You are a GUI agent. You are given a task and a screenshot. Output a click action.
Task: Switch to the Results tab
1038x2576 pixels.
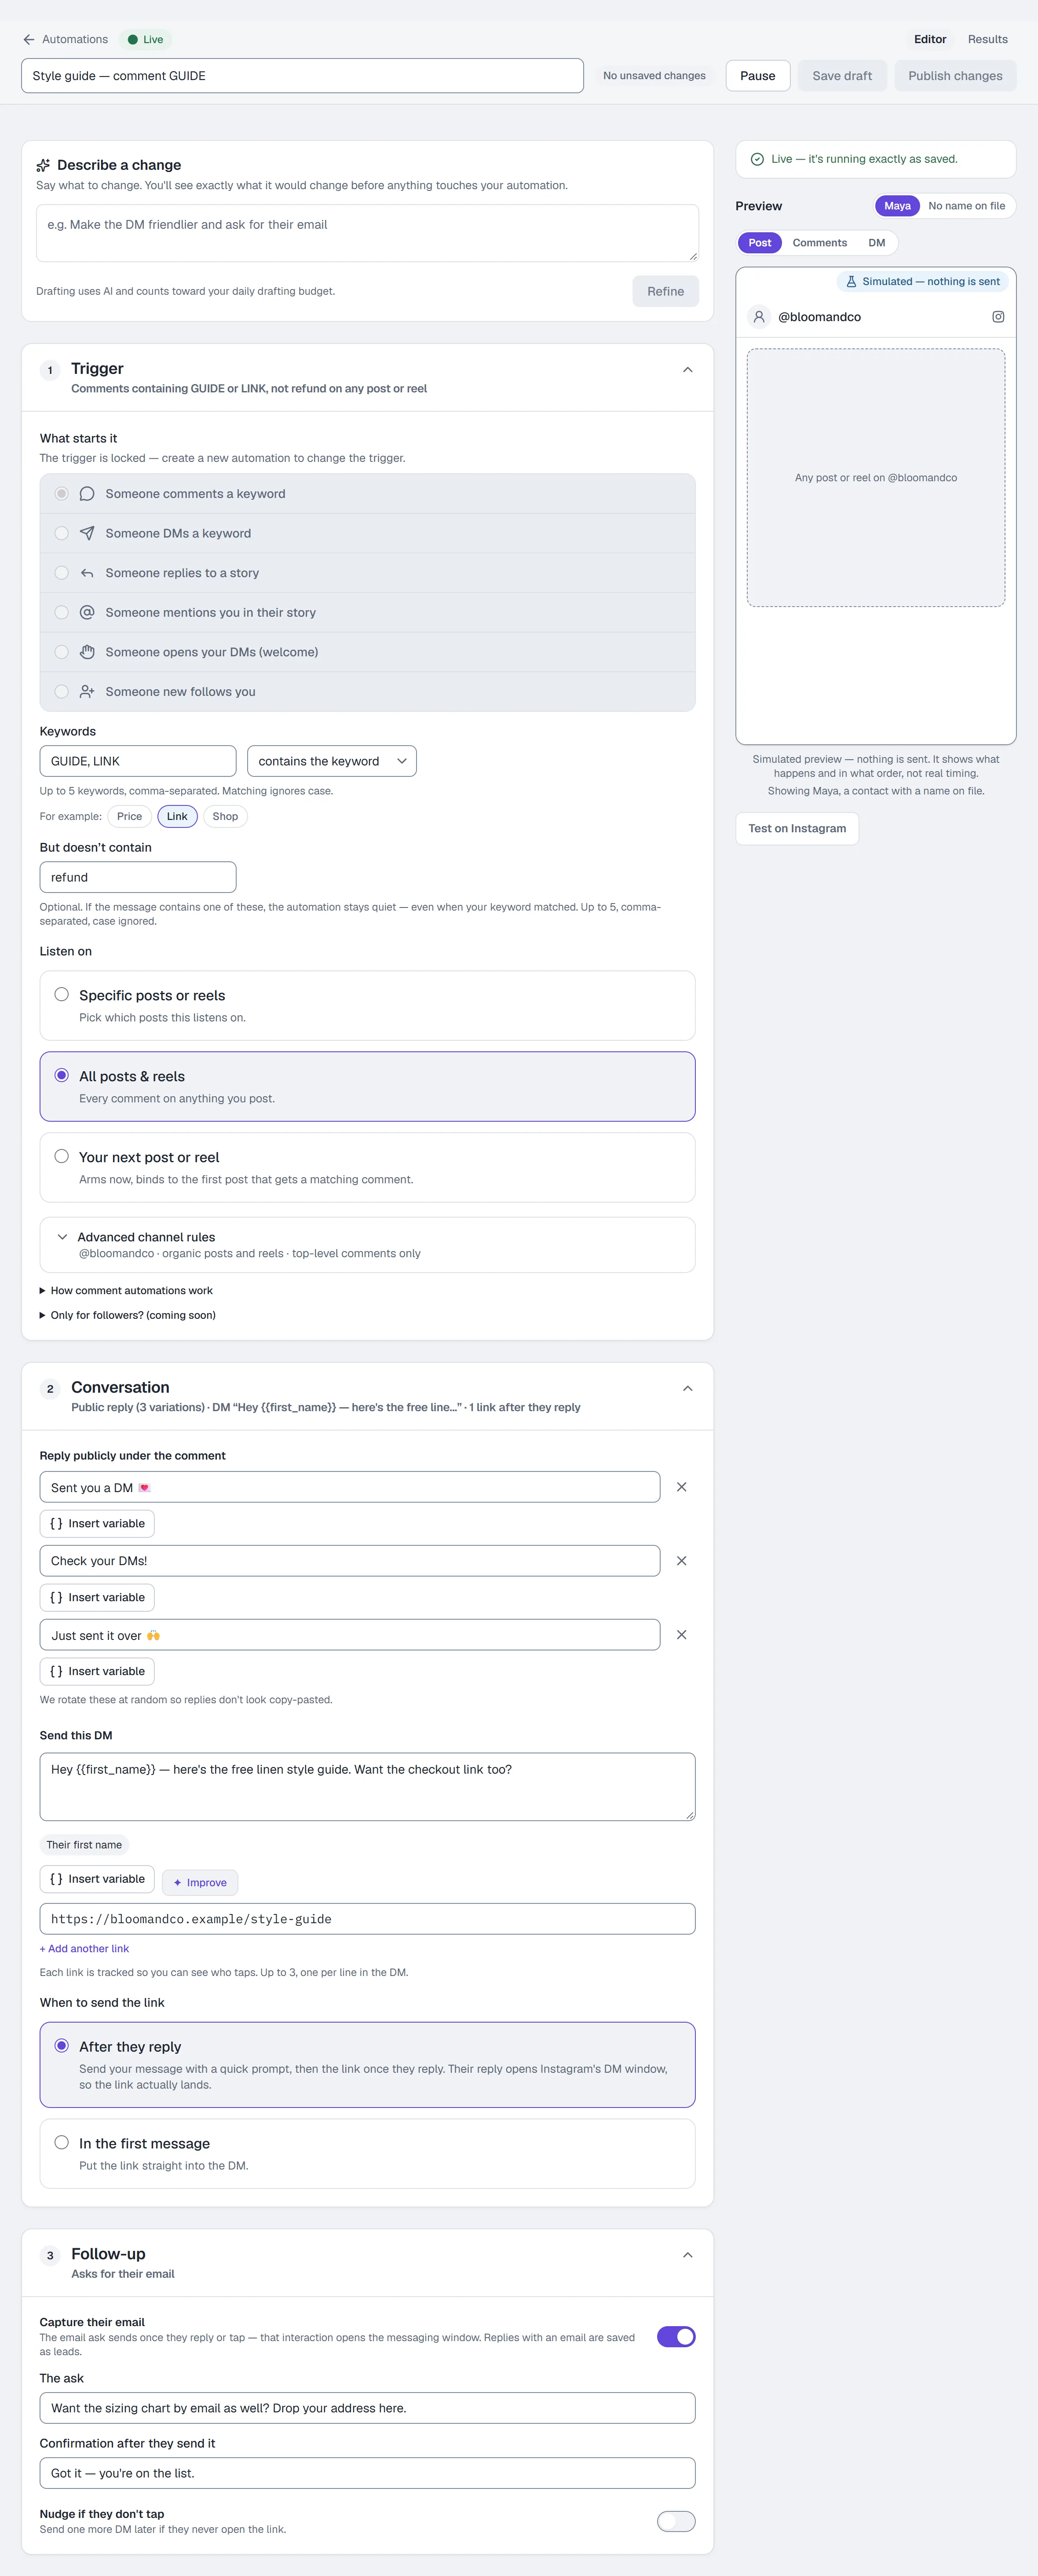987,39
